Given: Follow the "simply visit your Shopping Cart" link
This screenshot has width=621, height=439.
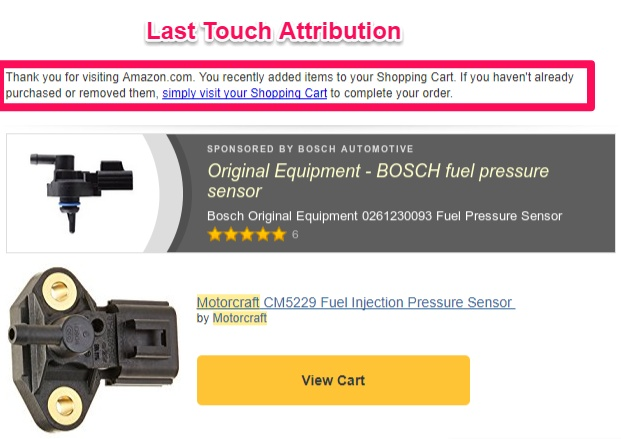Looking at the screenshot, I should point(245,93).
